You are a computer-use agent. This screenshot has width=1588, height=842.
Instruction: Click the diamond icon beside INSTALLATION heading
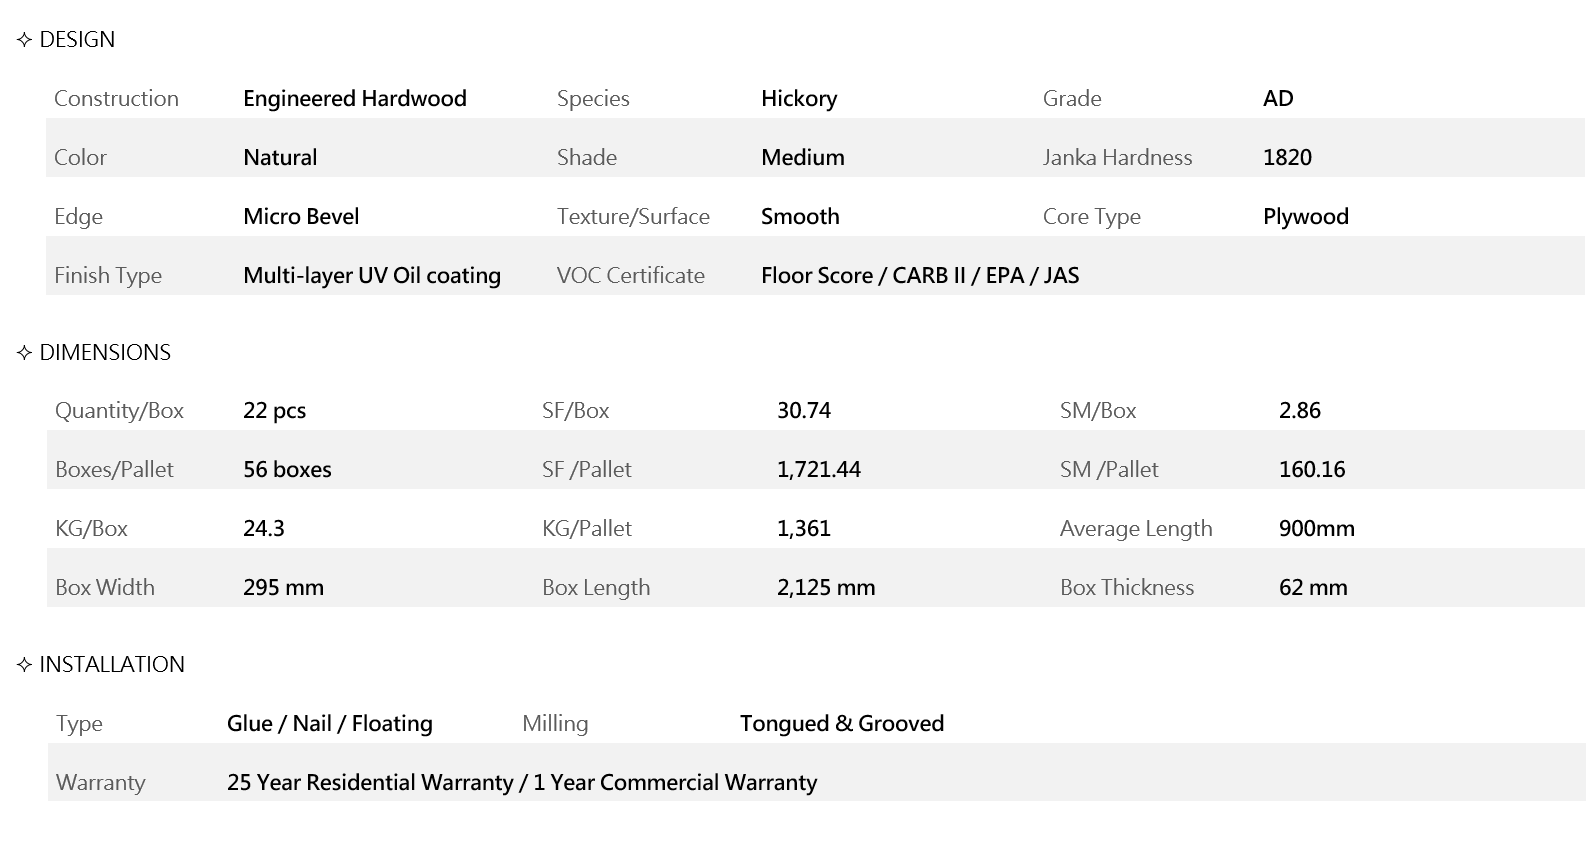(x=24, y=665)
